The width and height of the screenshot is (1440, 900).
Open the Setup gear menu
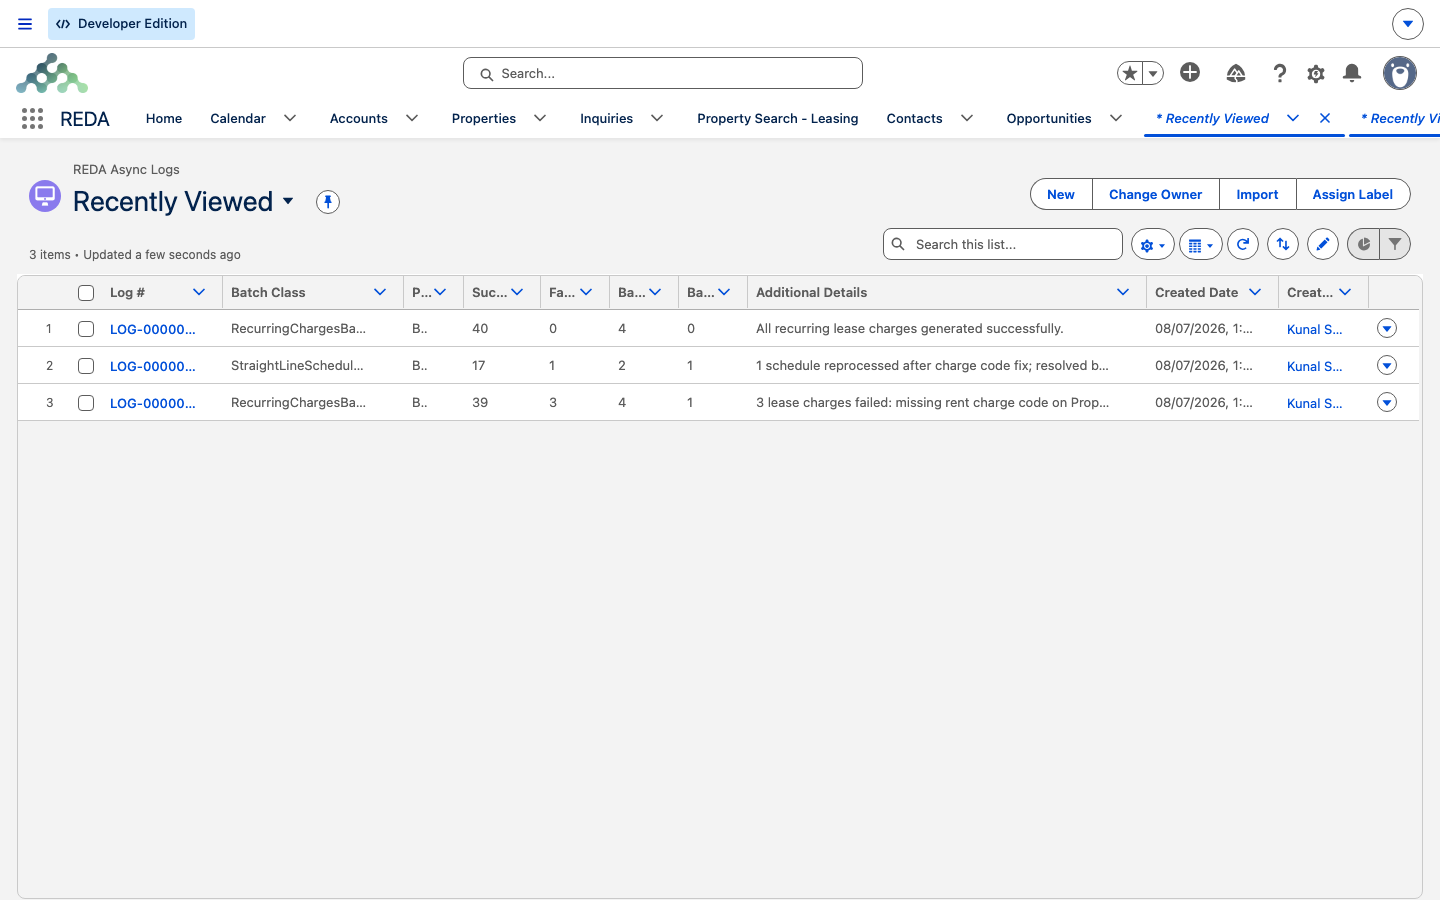click(x=1316, y=73)
